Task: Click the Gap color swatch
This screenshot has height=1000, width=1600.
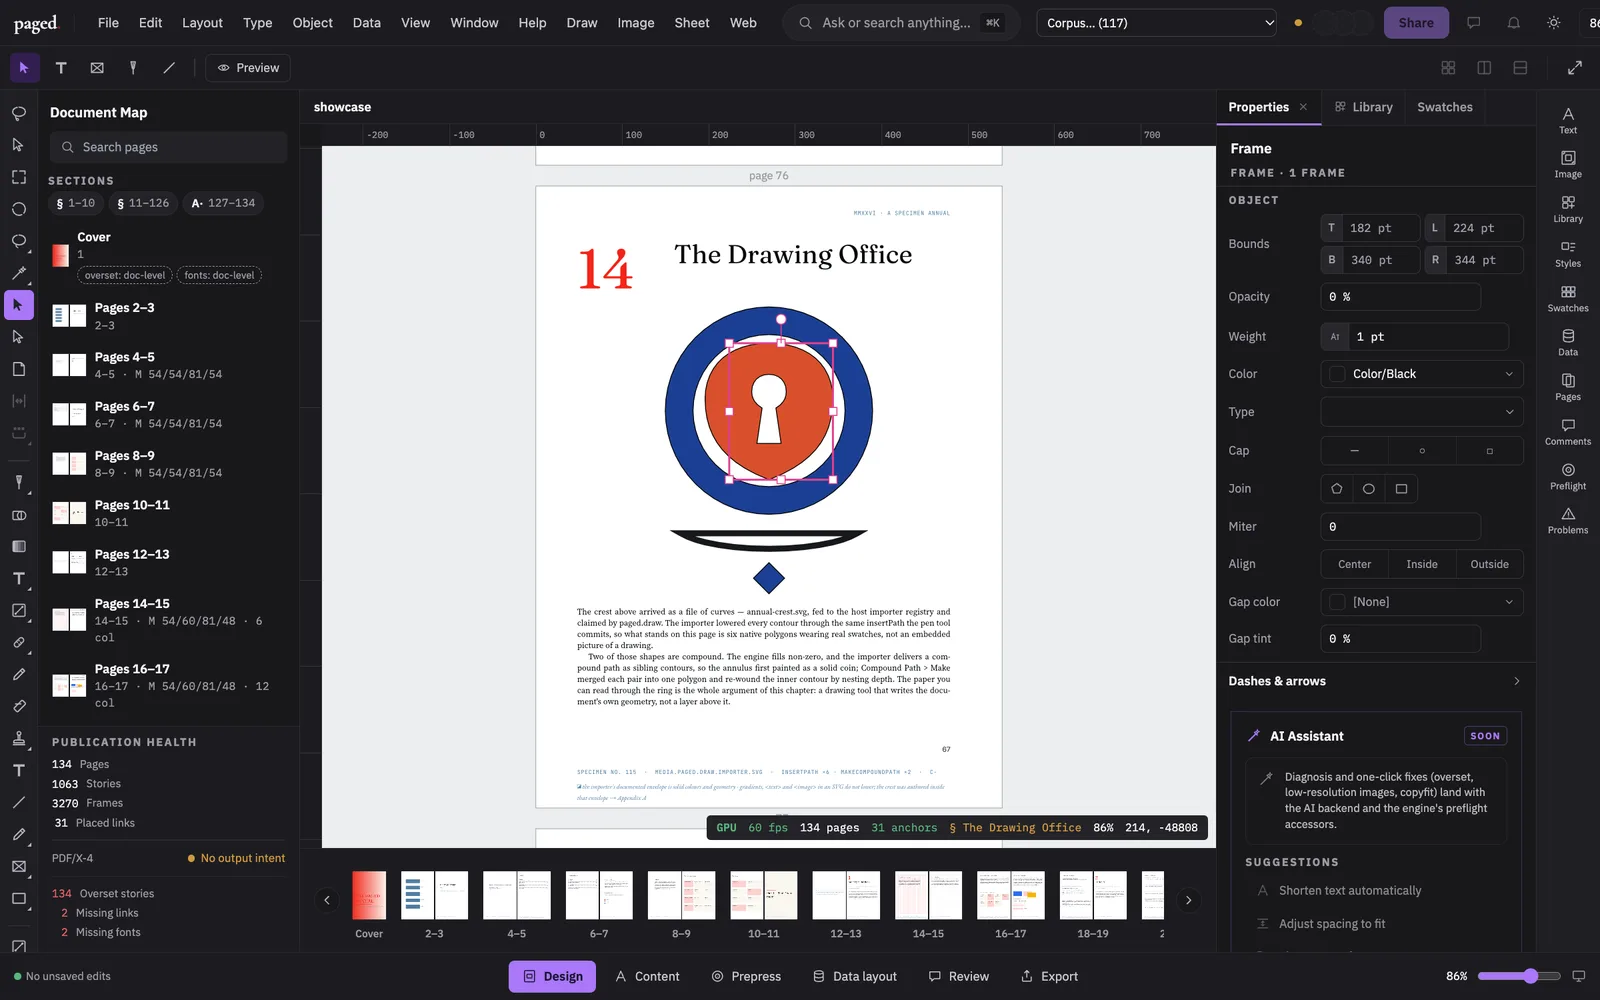Action: click(1337, 602)
